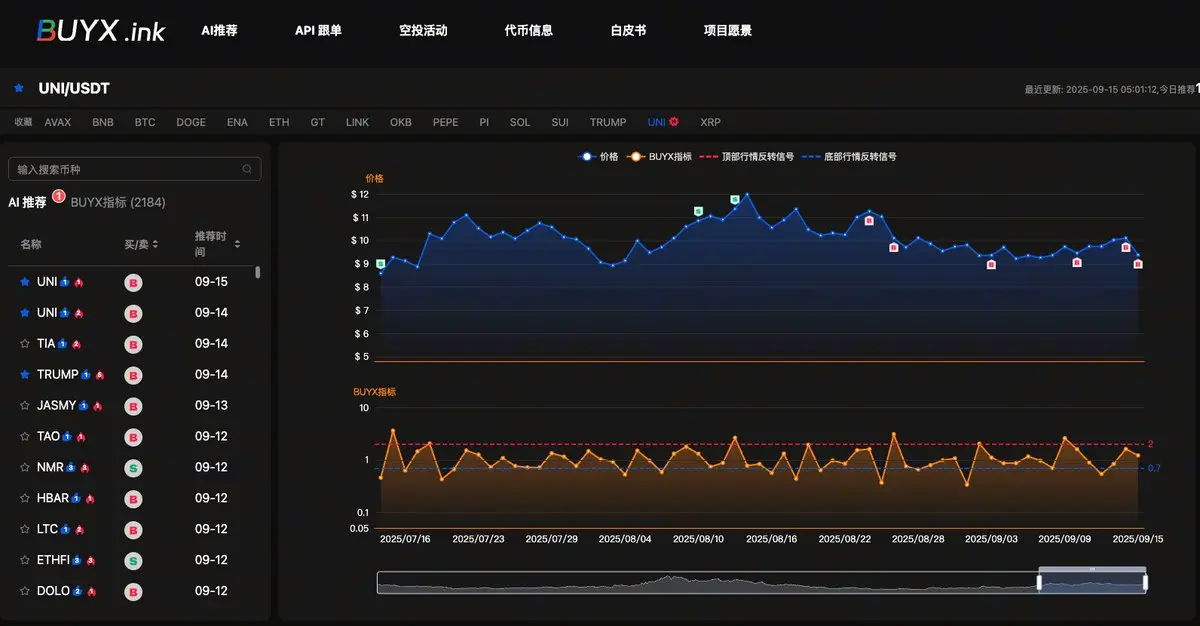
Task: Open the AI推荐 nav menu
Action: coord(219,30)
